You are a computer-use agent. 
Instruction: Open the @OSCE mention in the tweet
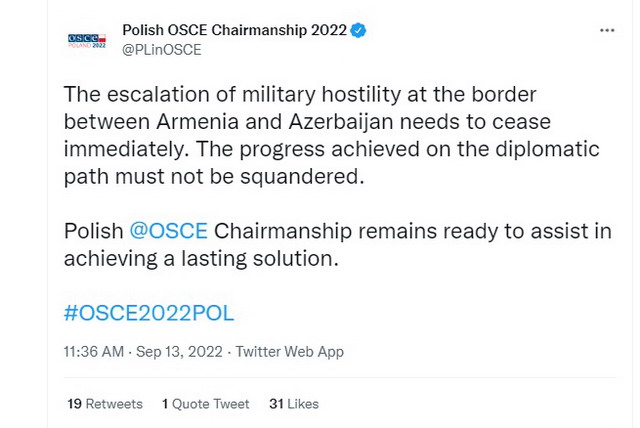pyautogui.click(x=168, y=231)
